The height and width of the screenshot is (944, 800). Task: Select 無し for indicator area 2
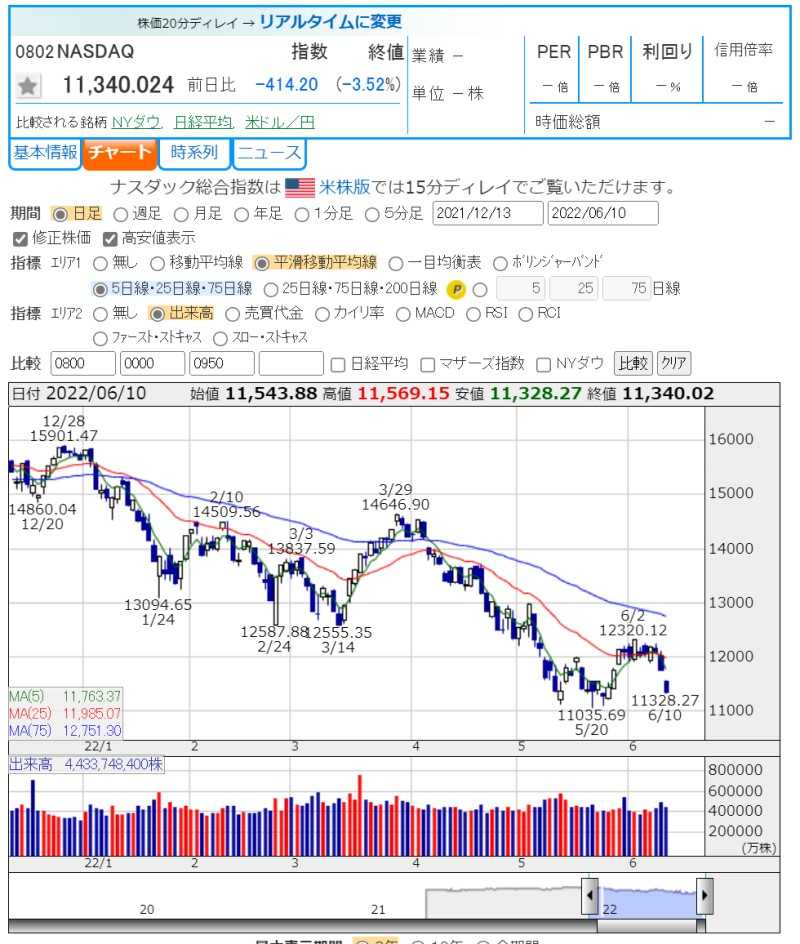point(101,314)
